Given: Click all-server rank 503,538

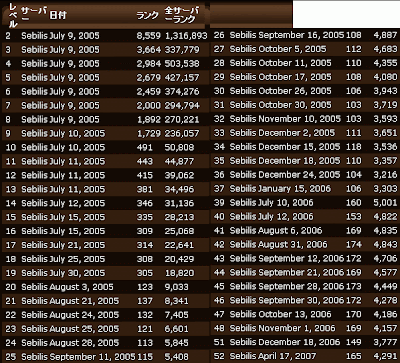Looking at the screenshot, I should point(182,64).
